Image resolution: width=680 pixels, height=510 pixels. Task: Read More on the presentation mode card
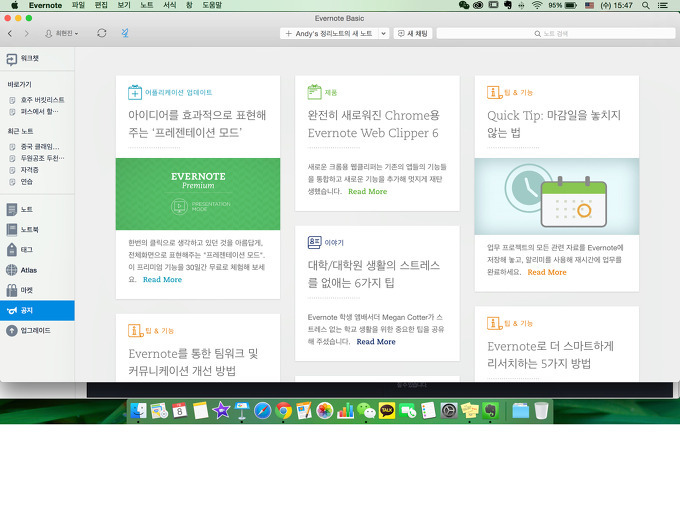(162, 280)
